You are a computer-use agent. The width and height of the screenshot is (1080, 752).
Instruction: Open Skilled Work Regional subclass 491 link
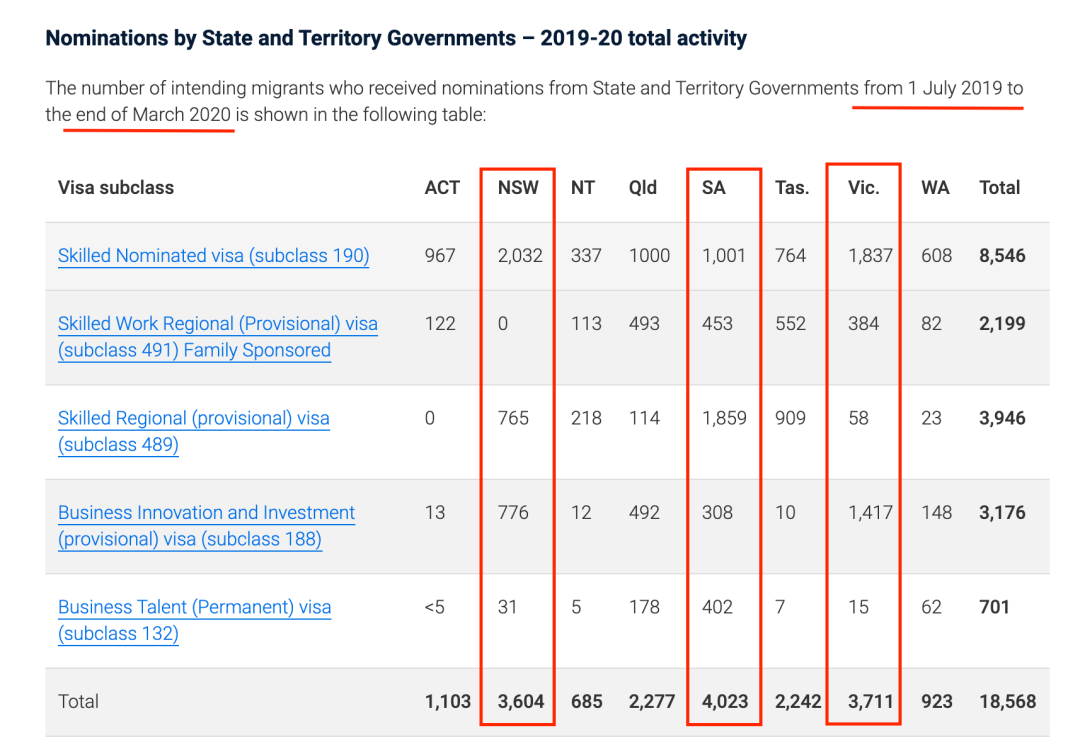coord(218,337)
